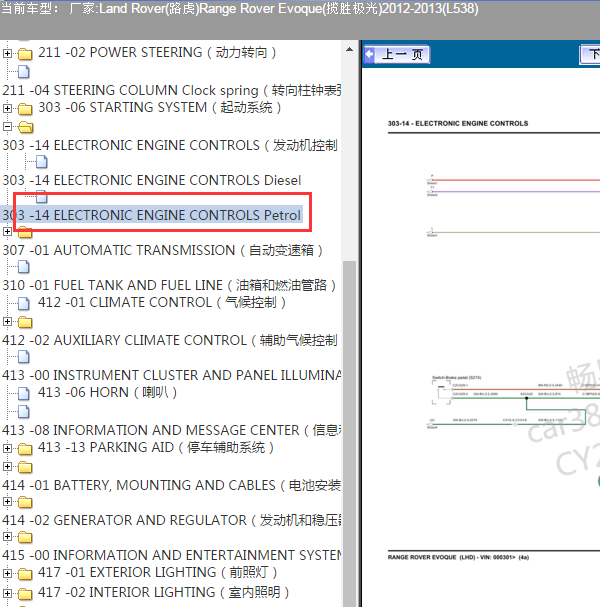Select '303 -14 ELECTRONIC ENGINE CONTROLS (发动机控制' label
600x607 pixels.
pyautogui.click(x=170, y=145)
